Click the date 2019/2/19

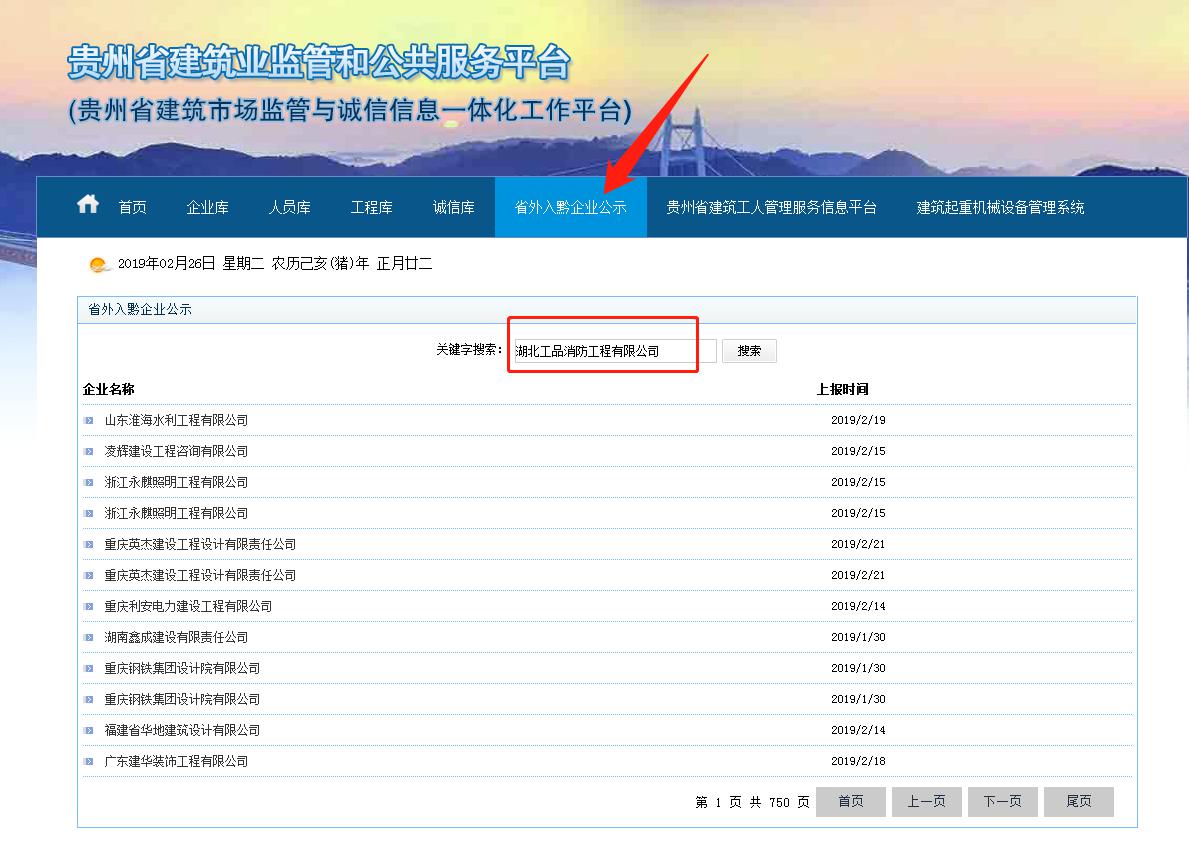click(x=858, y=420)
